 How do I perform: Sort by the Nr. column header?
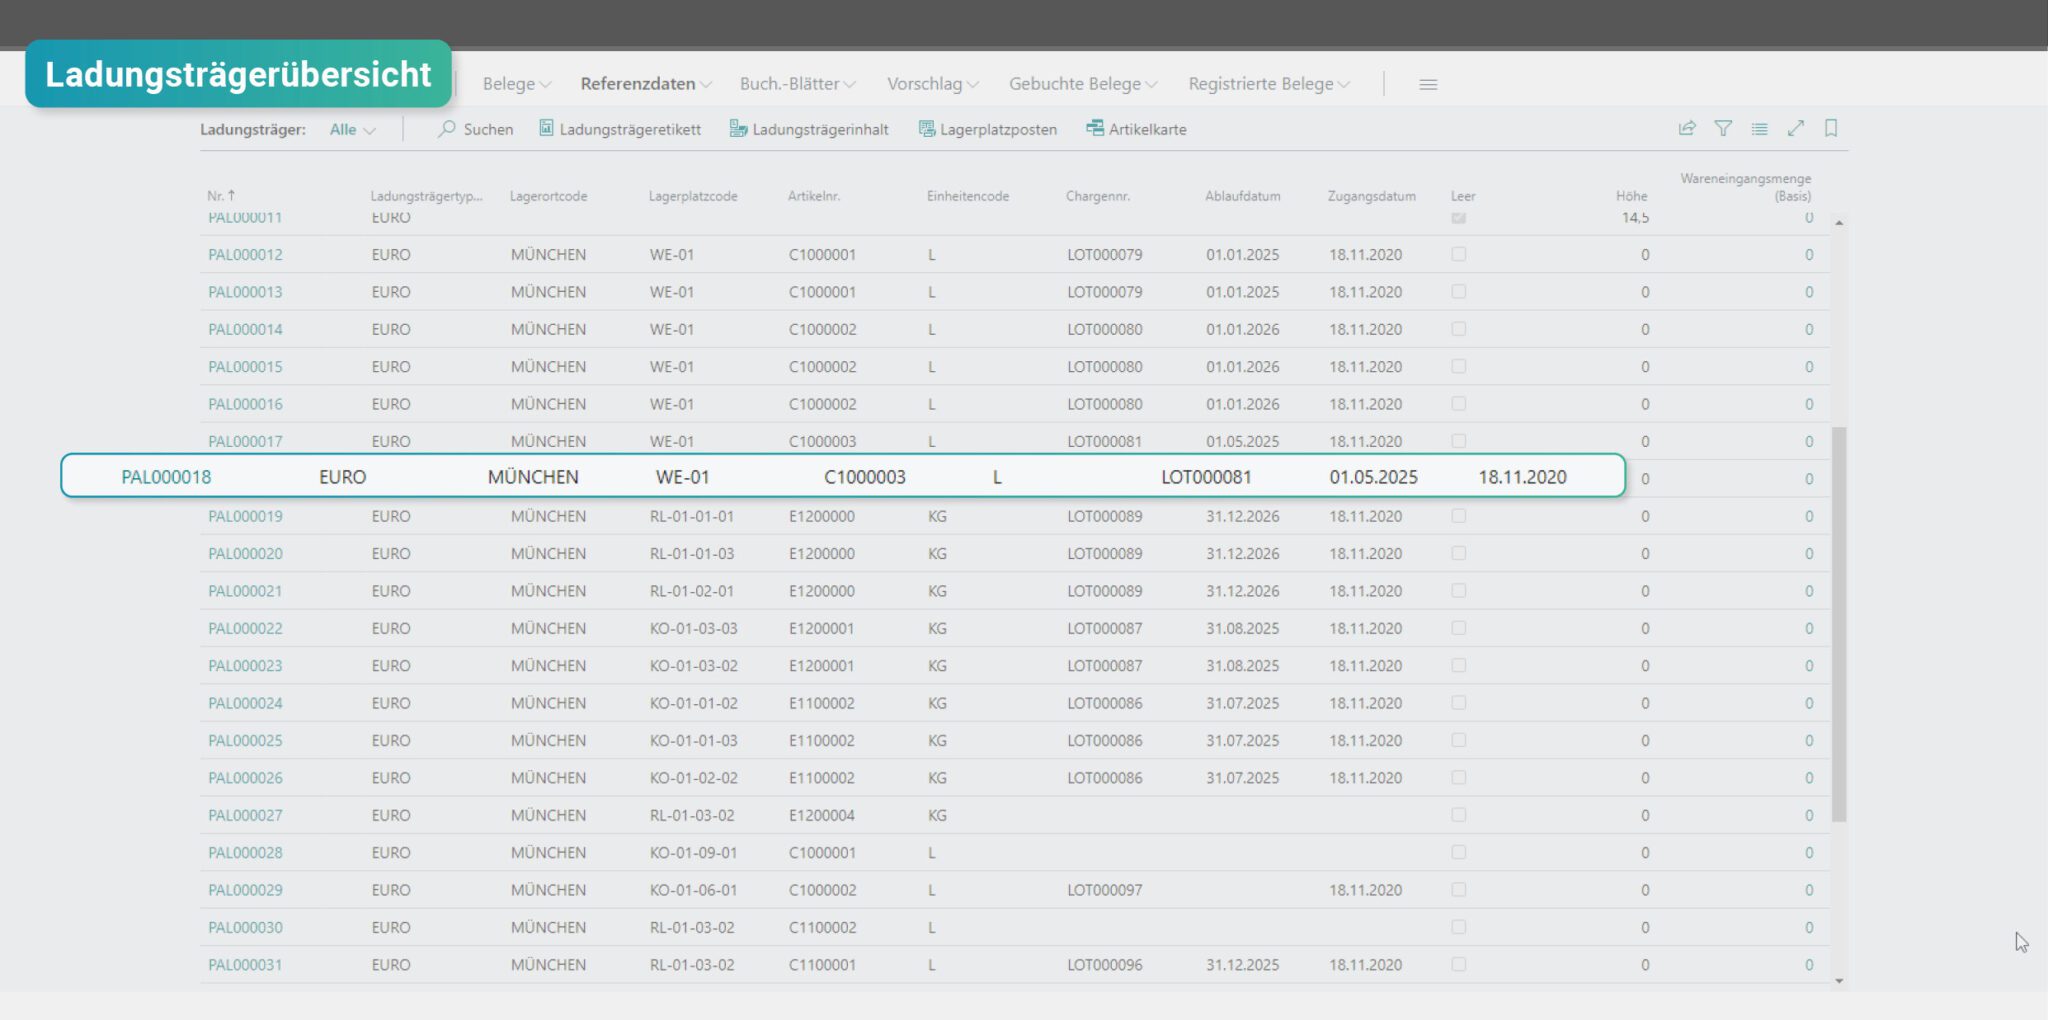(x=221, y=196)
